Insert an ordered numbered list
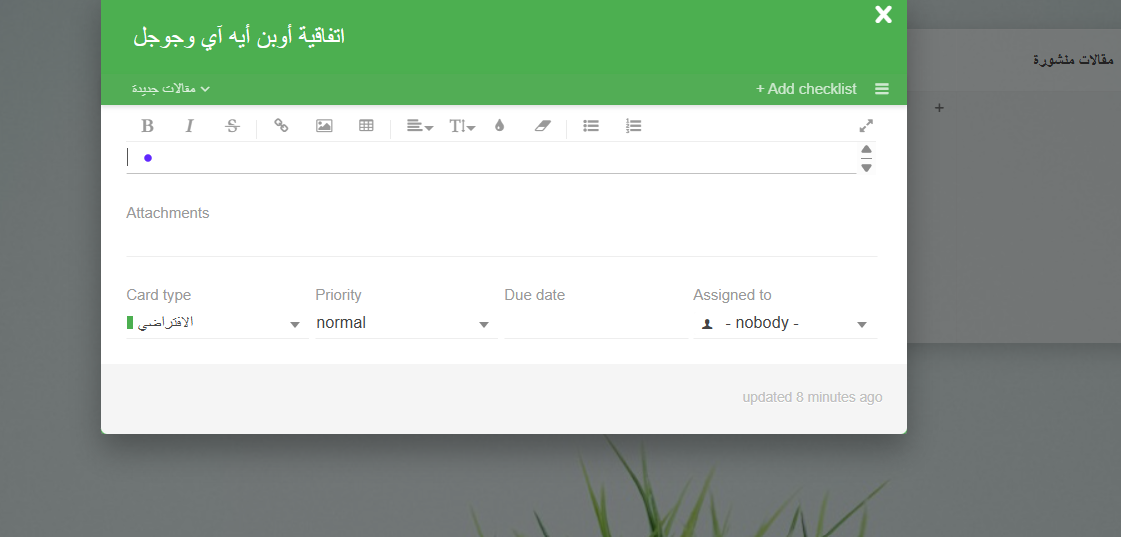 (x=633, y=126)
